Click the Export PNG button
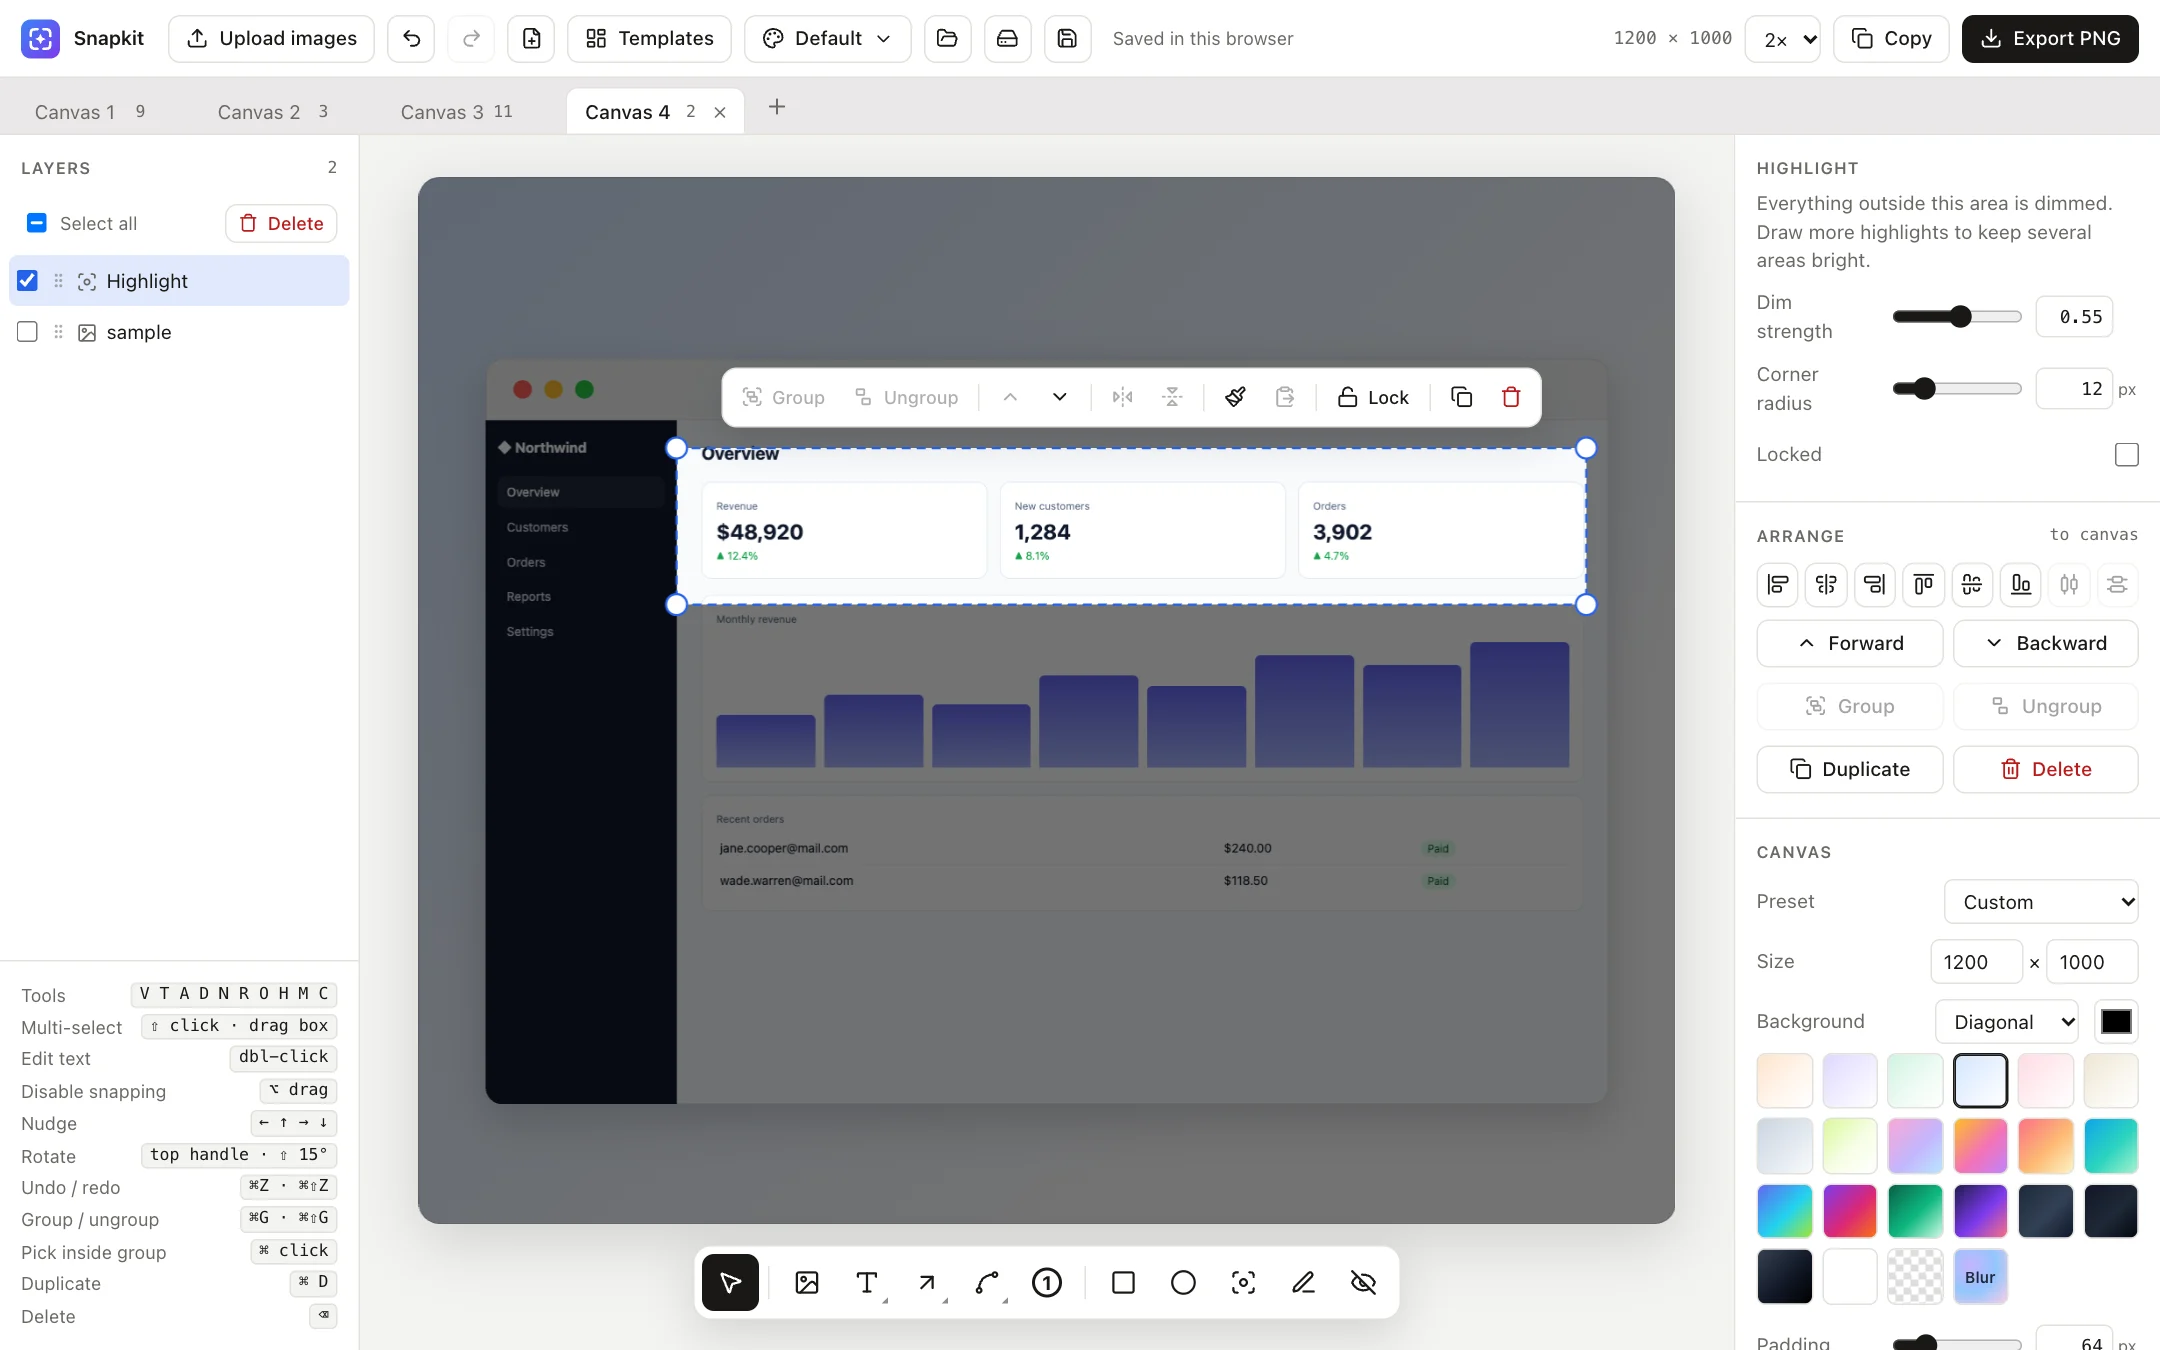This screenshot has height=1350, width=2160. pyautogui.click(x=2050, y=39)
